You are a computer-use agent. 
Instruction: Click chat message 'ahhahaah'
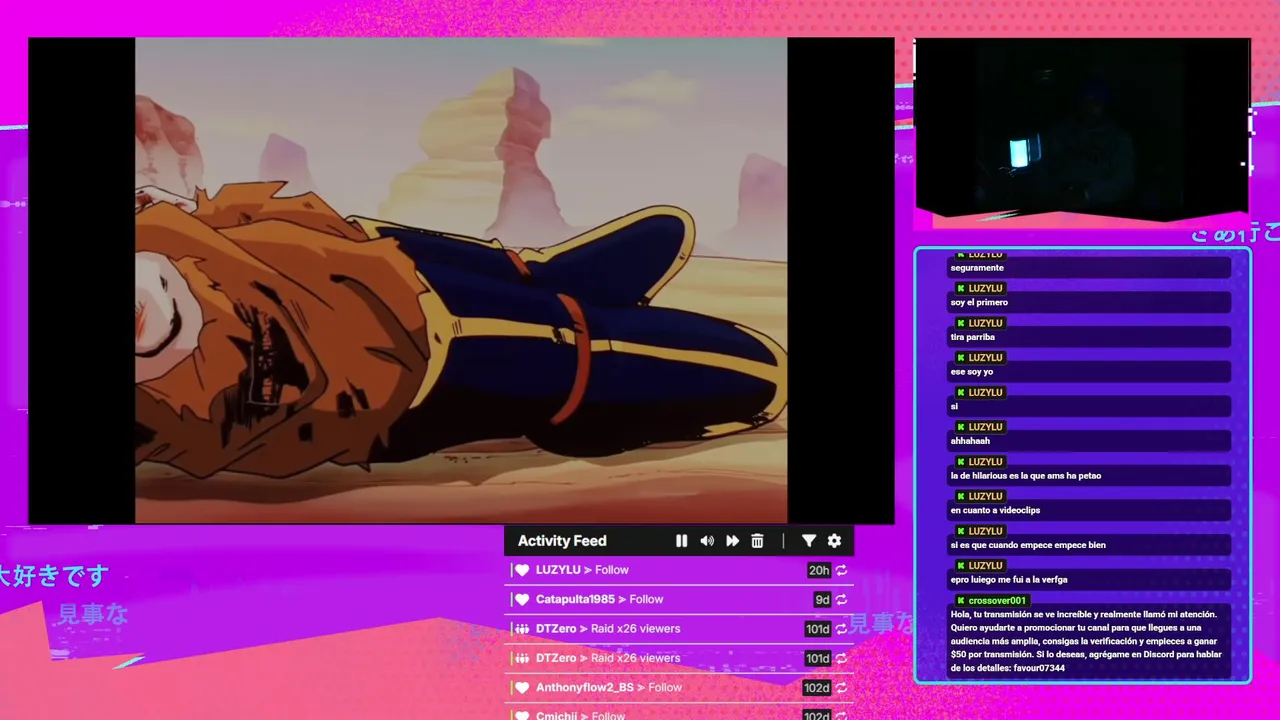click(x=970, y=441)
